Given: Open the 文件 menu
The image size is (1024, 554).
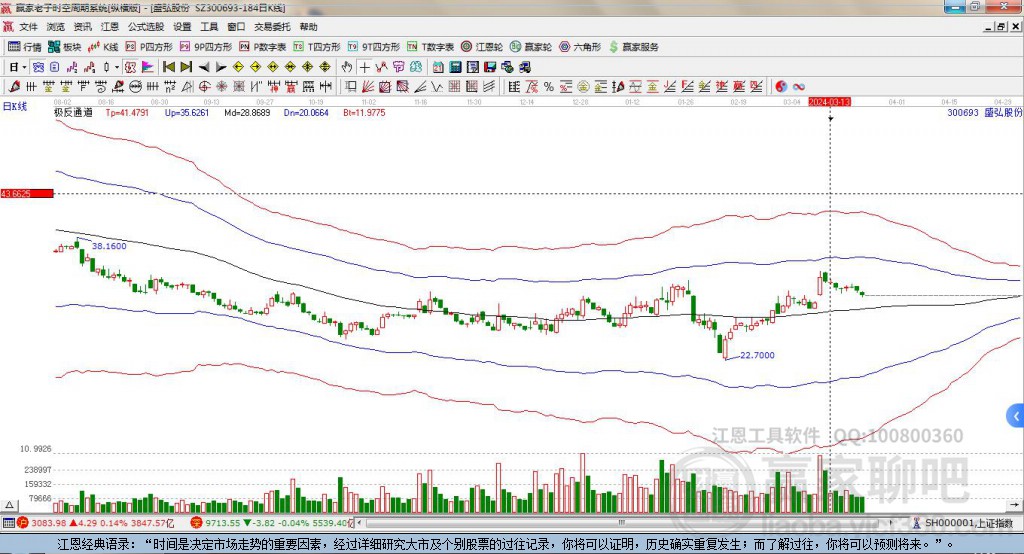Looking at the screenshot, I should pyautogui.click(x=28, y=27).
